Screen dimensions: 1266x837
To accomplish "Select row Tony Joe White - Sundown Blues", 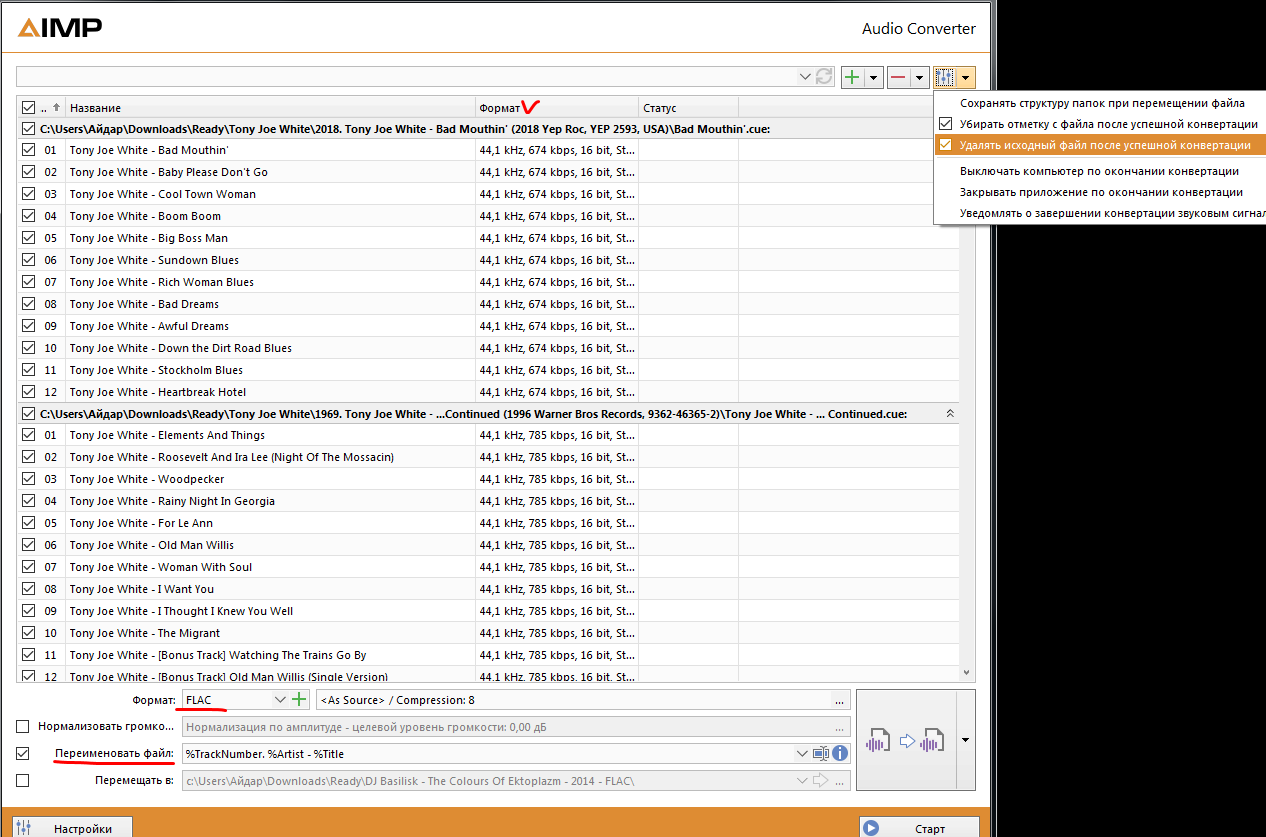I will click(x=487, y=260).
